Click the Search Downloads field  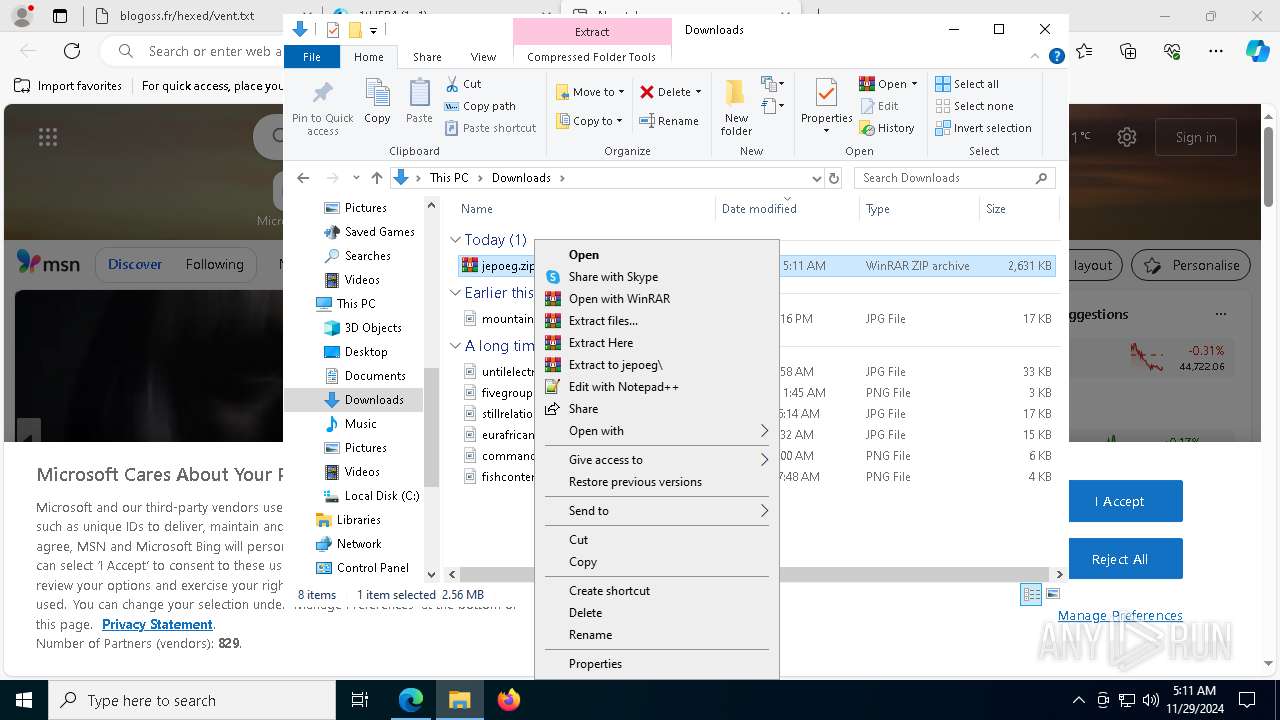[x=954, y=178]
